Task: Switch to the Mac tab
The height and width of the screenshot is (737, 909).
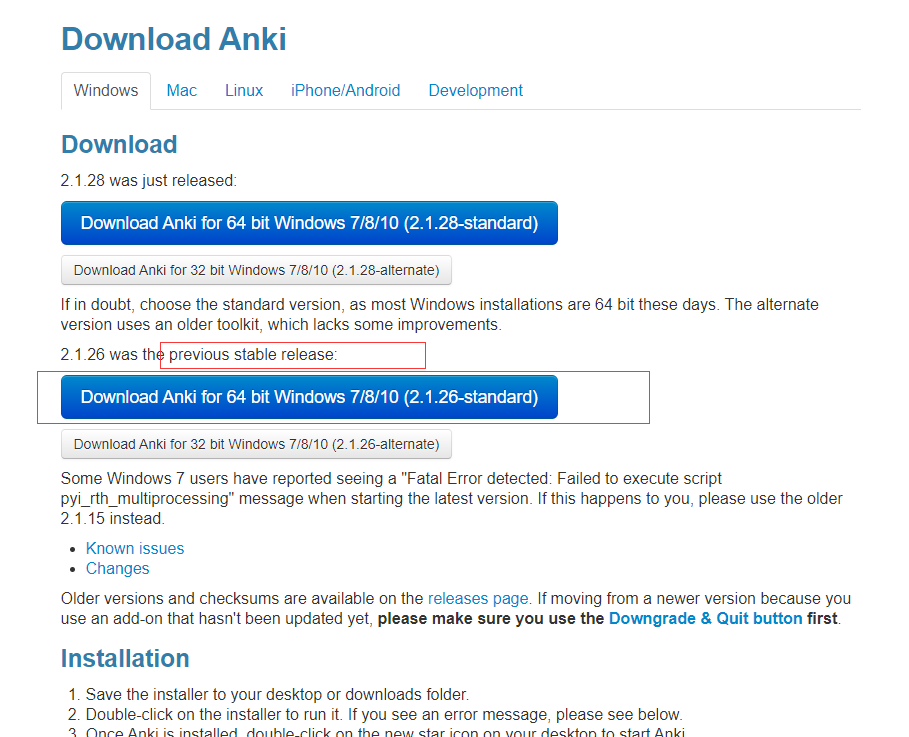Action: coord(181,90)
